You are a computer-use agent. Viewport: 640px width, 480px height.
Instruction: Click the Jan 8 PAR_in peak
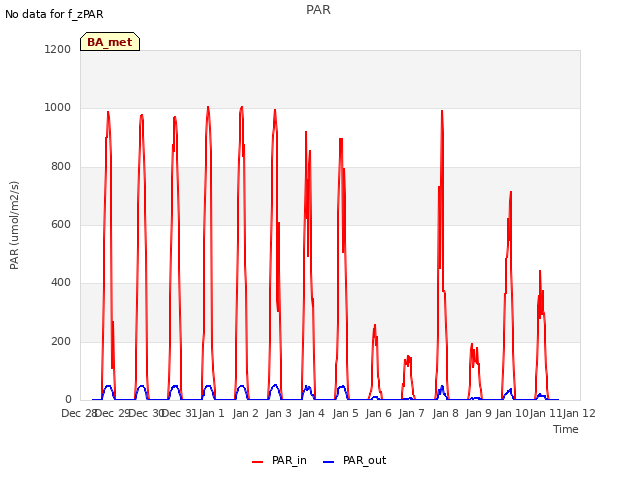click(442, 111)
